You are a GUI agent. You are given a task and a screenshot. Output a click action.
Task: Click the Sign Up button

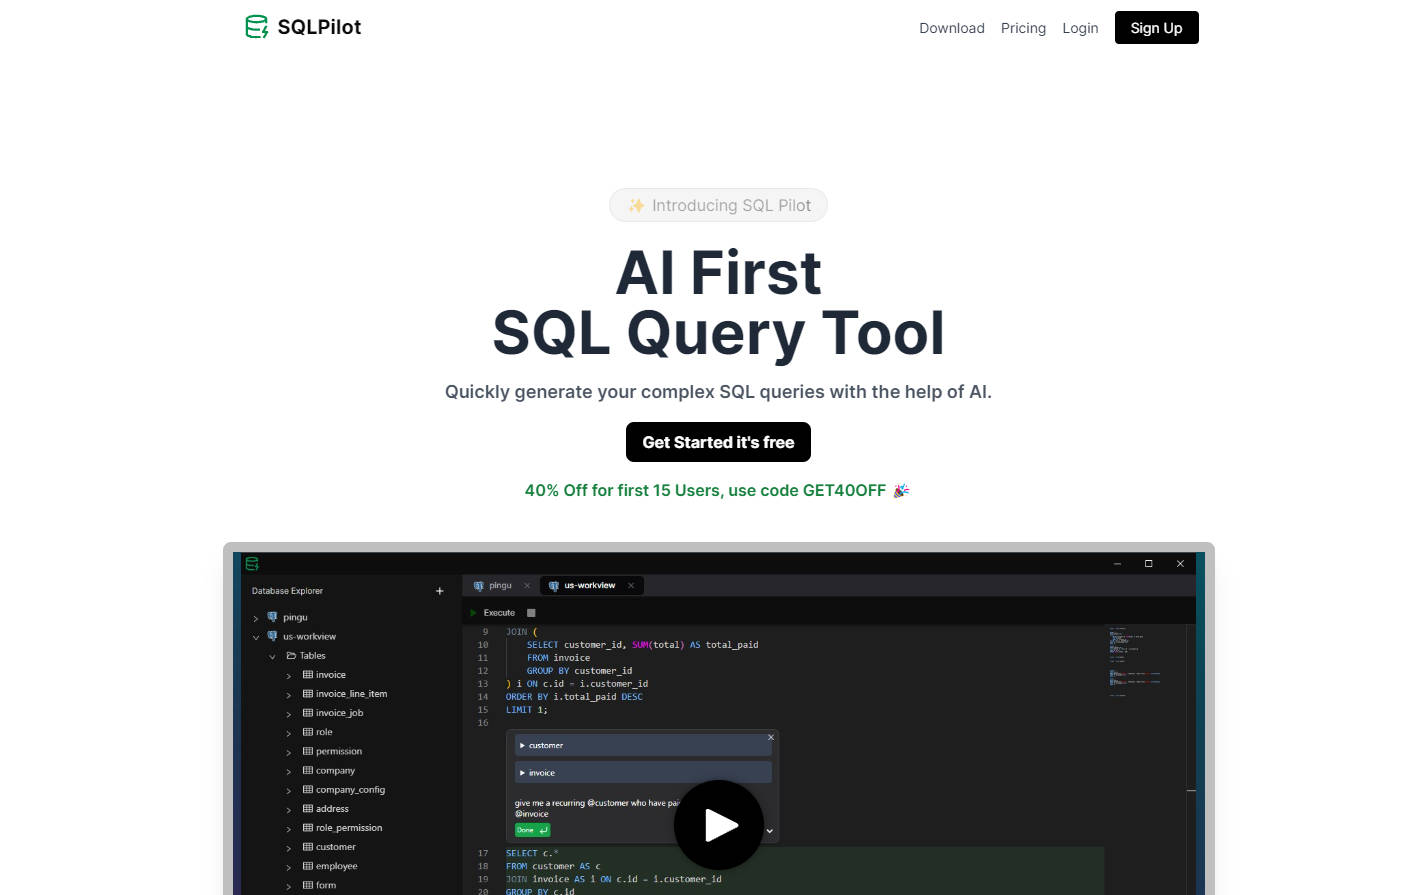1156,28
